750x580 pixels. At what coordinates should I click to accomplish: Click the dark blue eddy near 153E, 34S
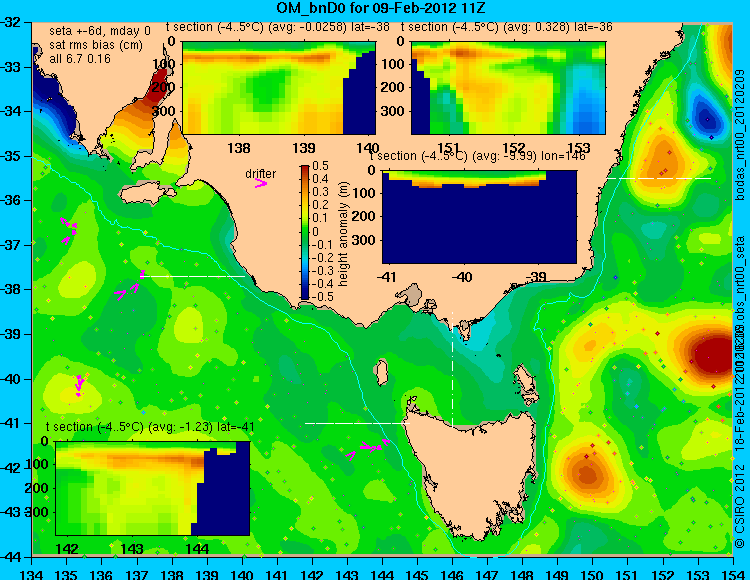click(x=707, y=117)
